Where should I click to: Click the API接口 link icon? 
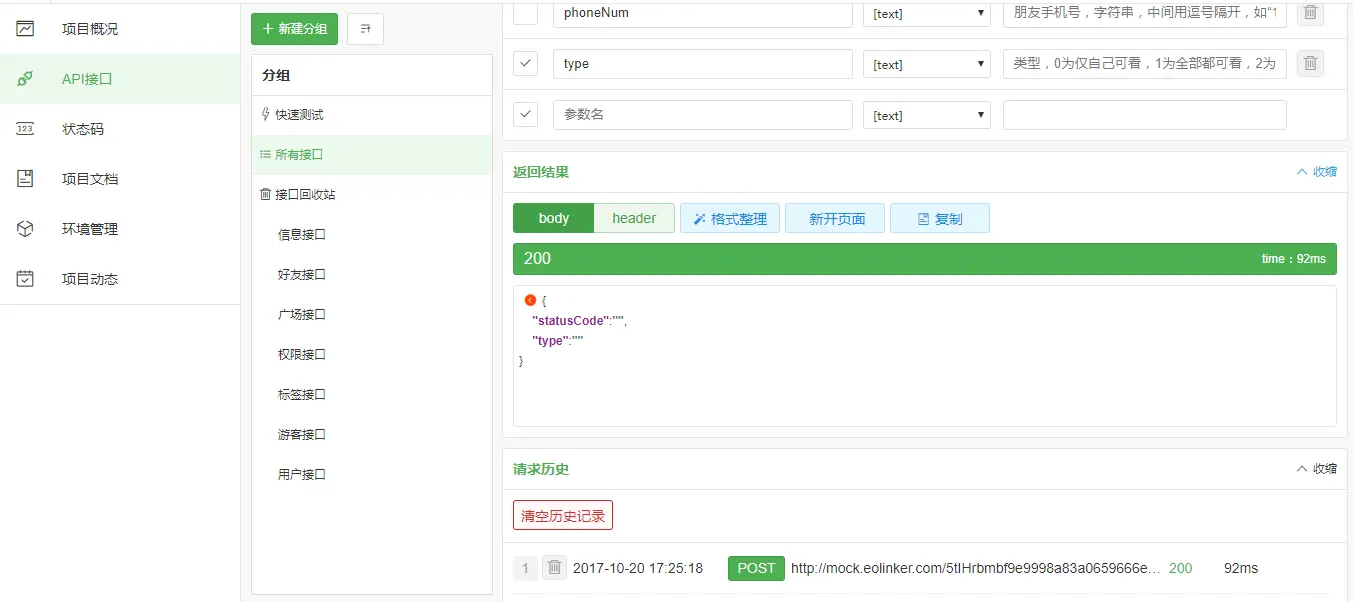click(x=25, y=78)
